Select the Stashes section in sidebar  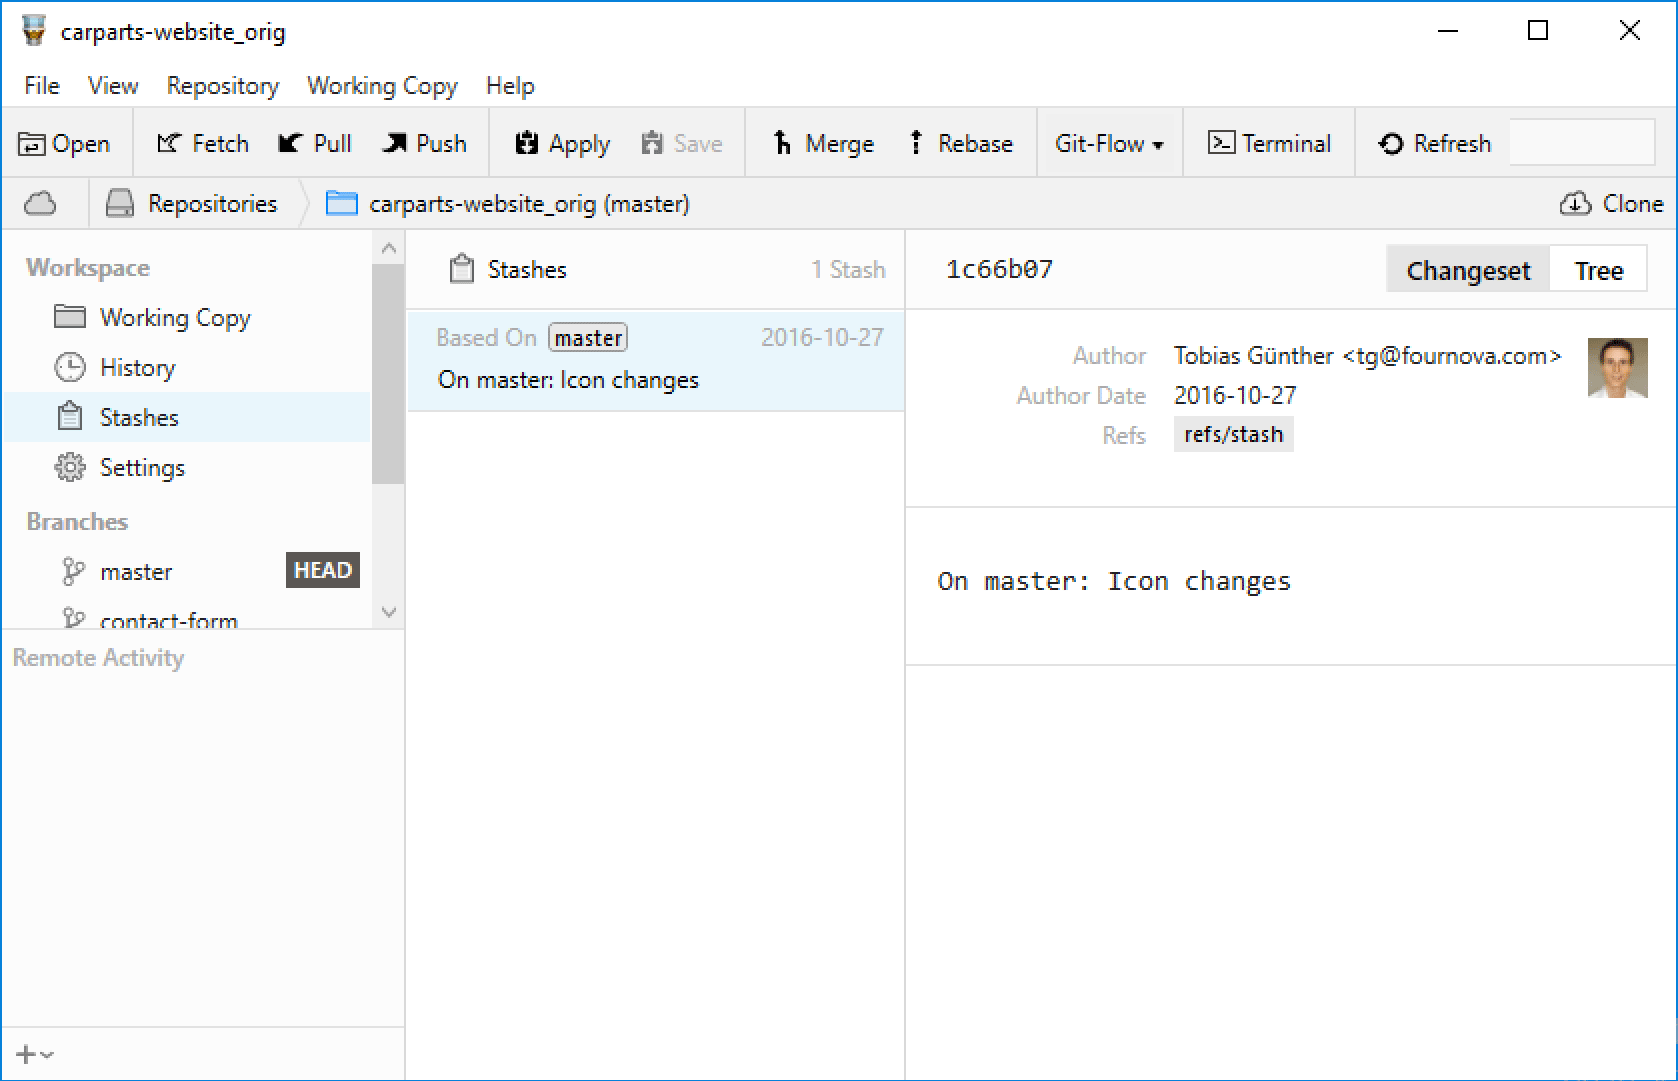click(x=139, y=417)
